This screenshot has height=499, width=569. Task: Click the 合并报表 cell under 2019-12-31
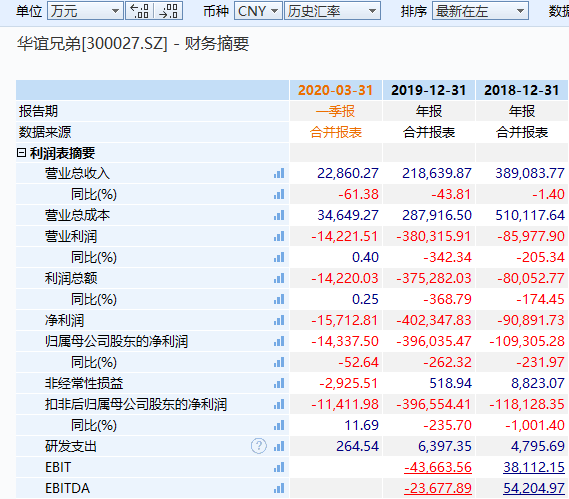pos(429,132)
